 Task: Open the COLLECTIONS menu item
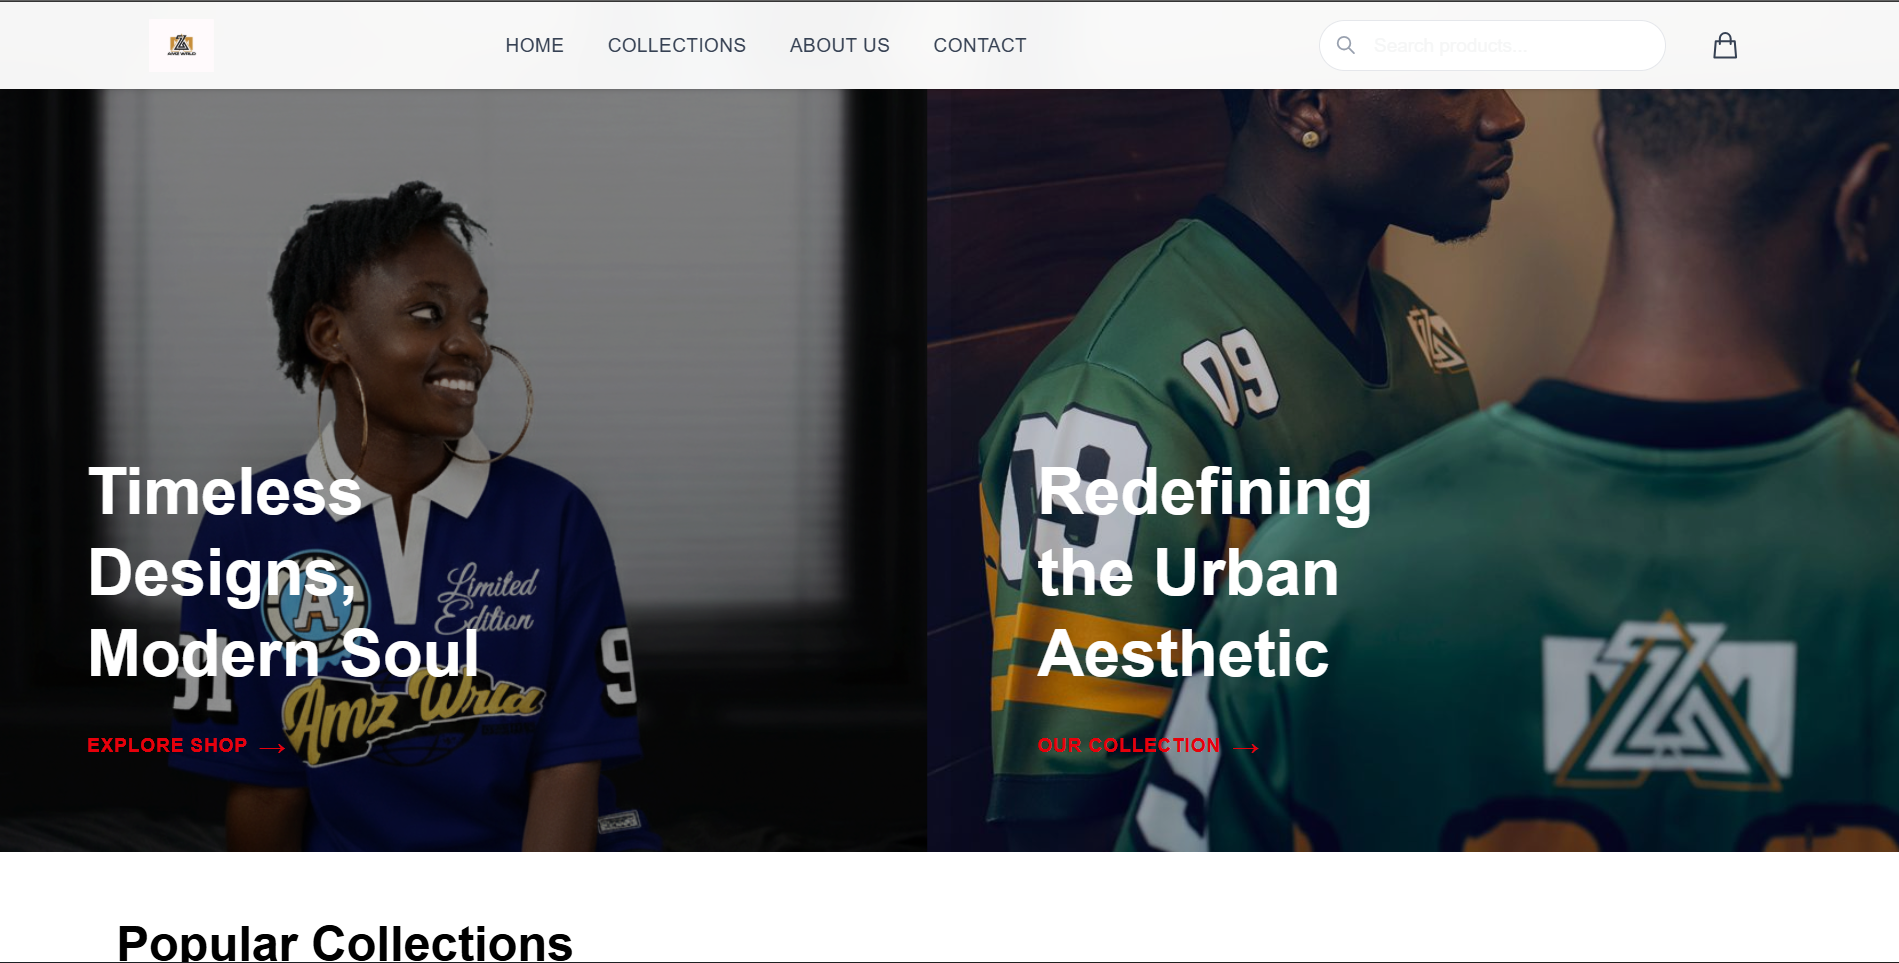click(x=677, y=45)
